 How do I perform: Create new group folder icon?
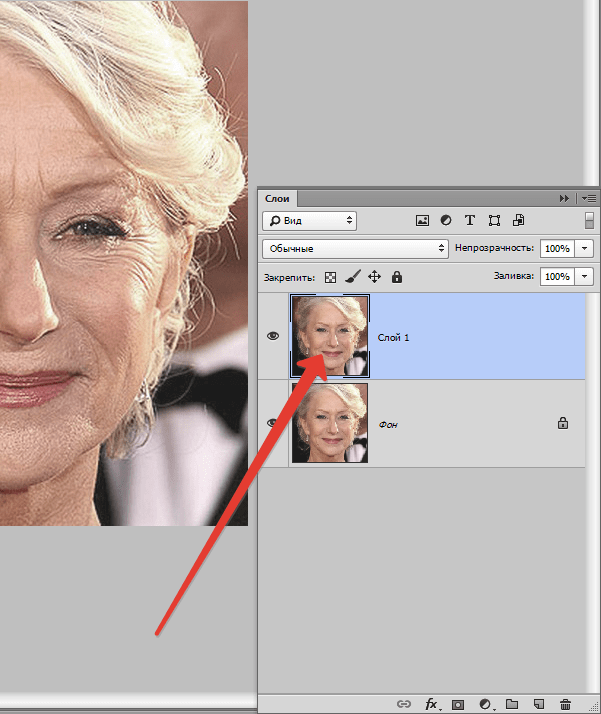[x=512, y=704]
